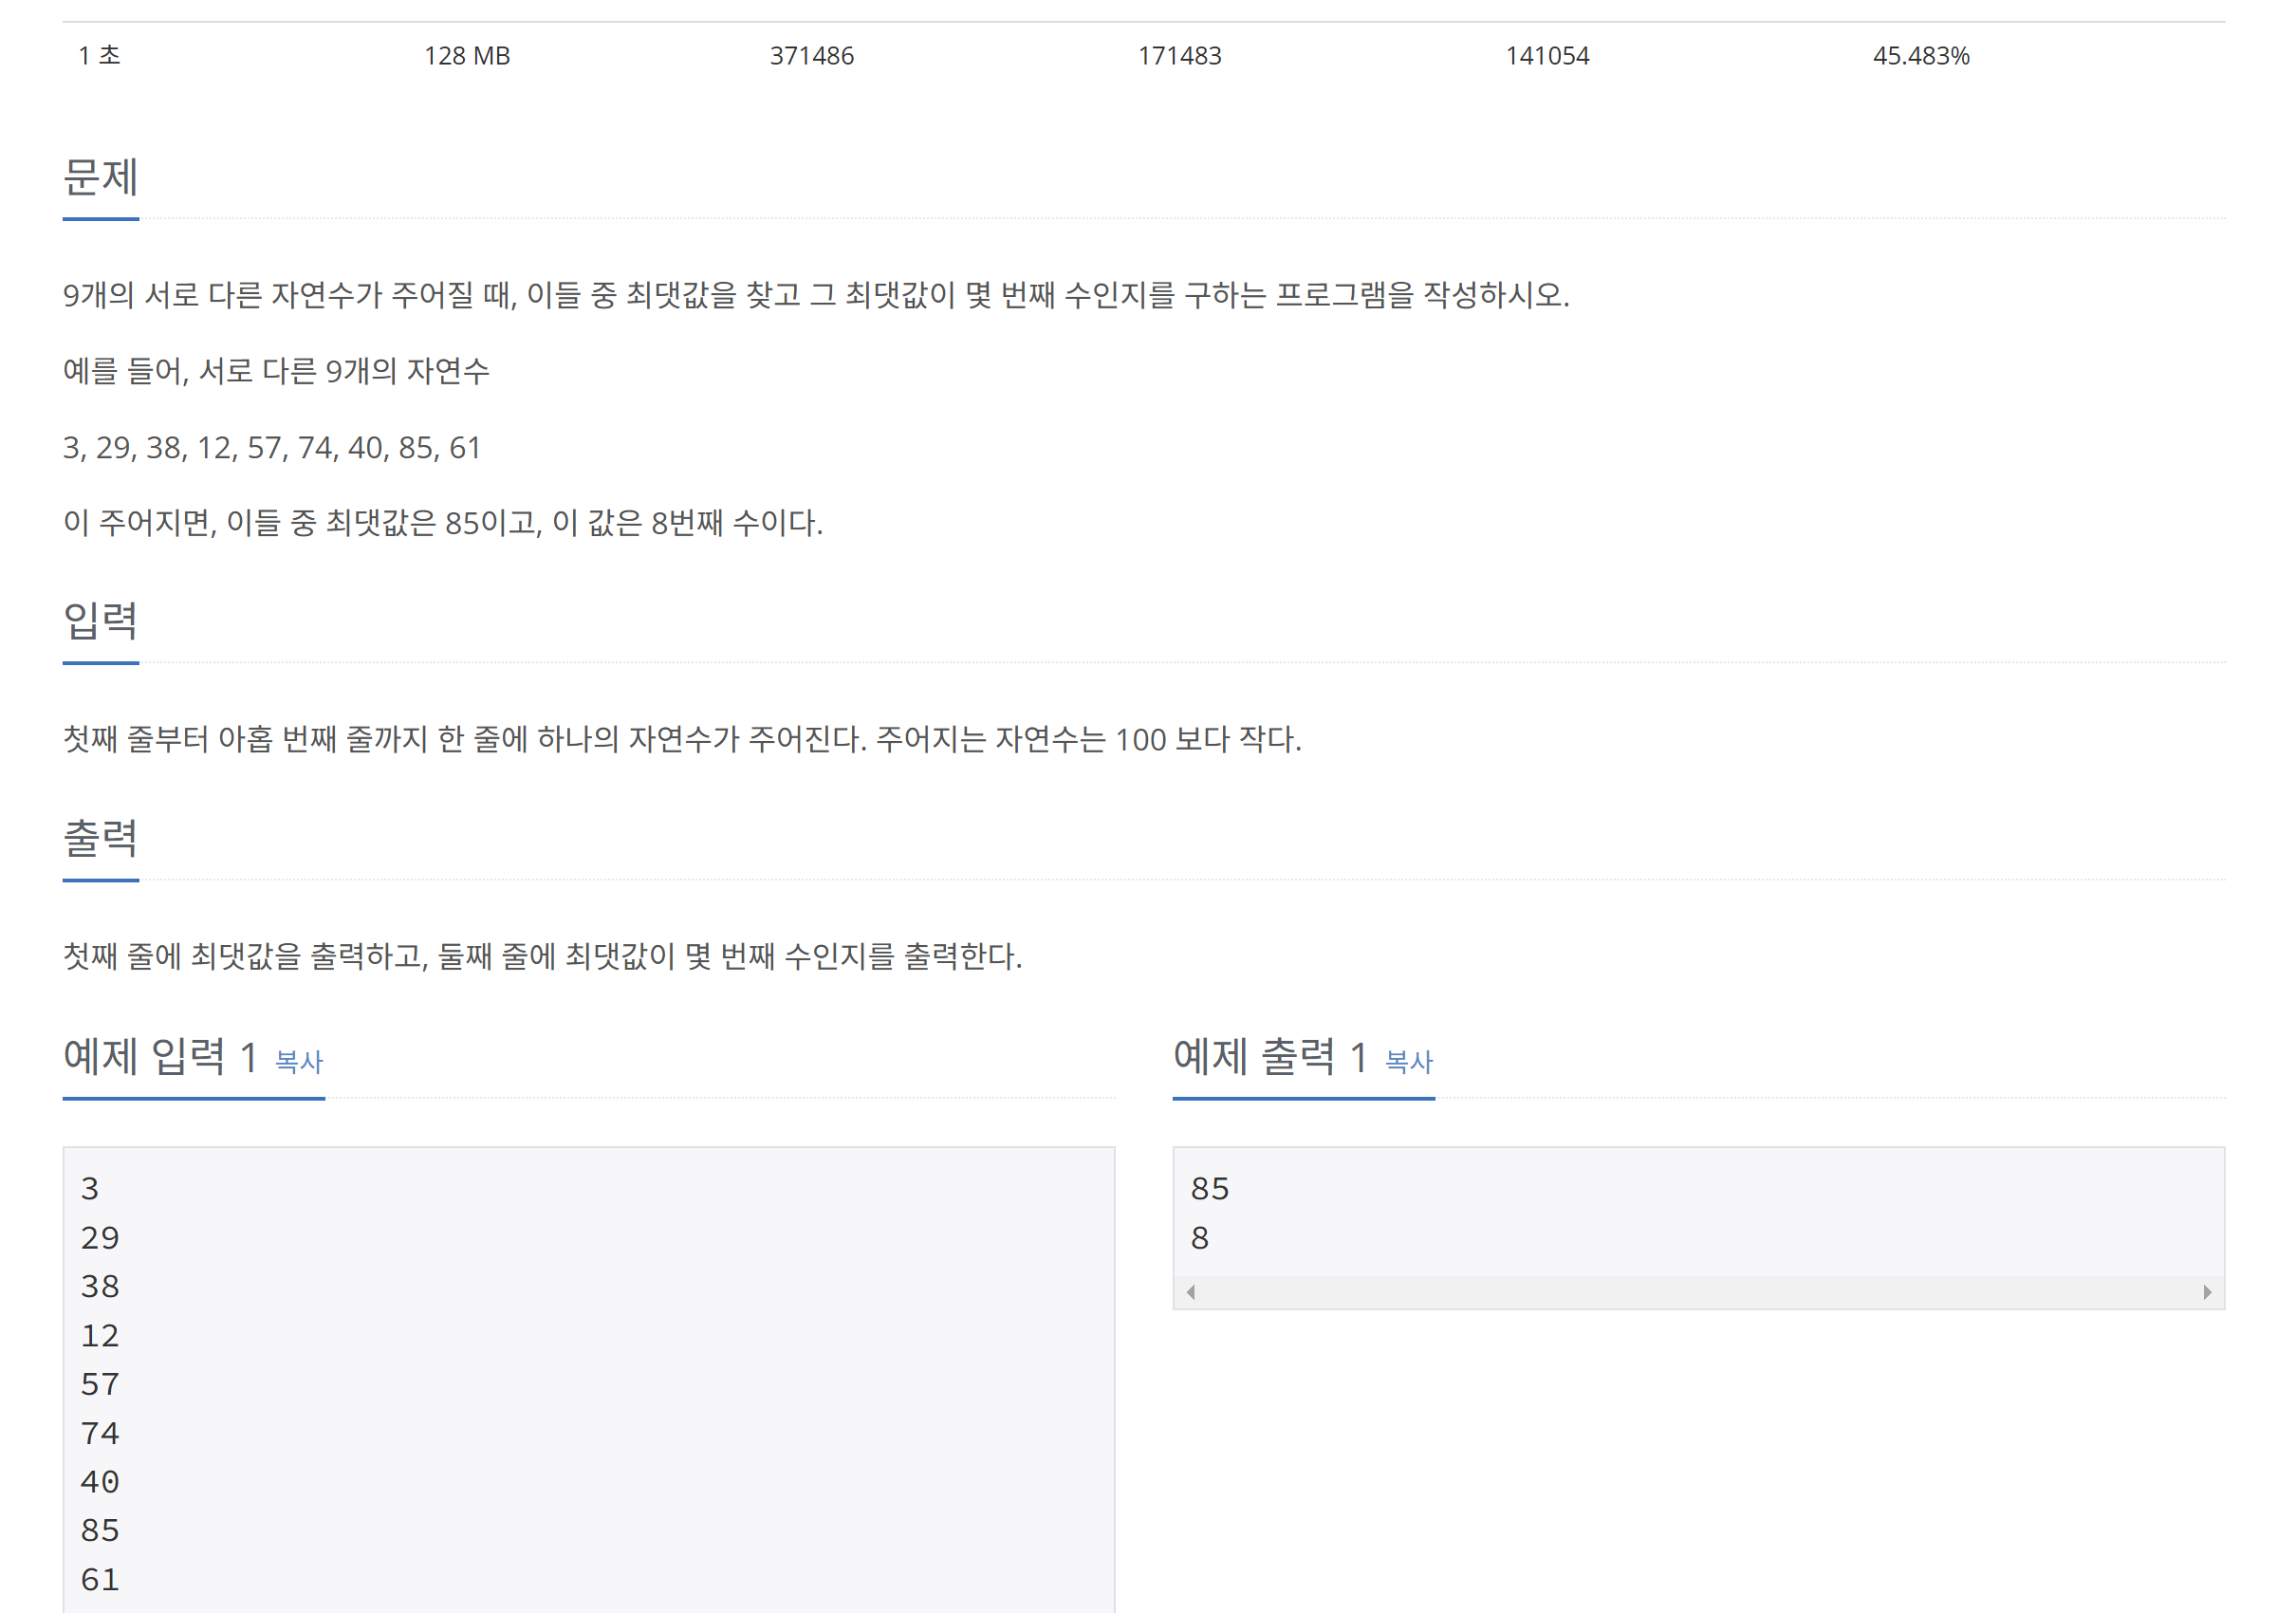2296x1613 pixels.
Task: Click the 입력 section heading
Action: click(x=100, y=621)
